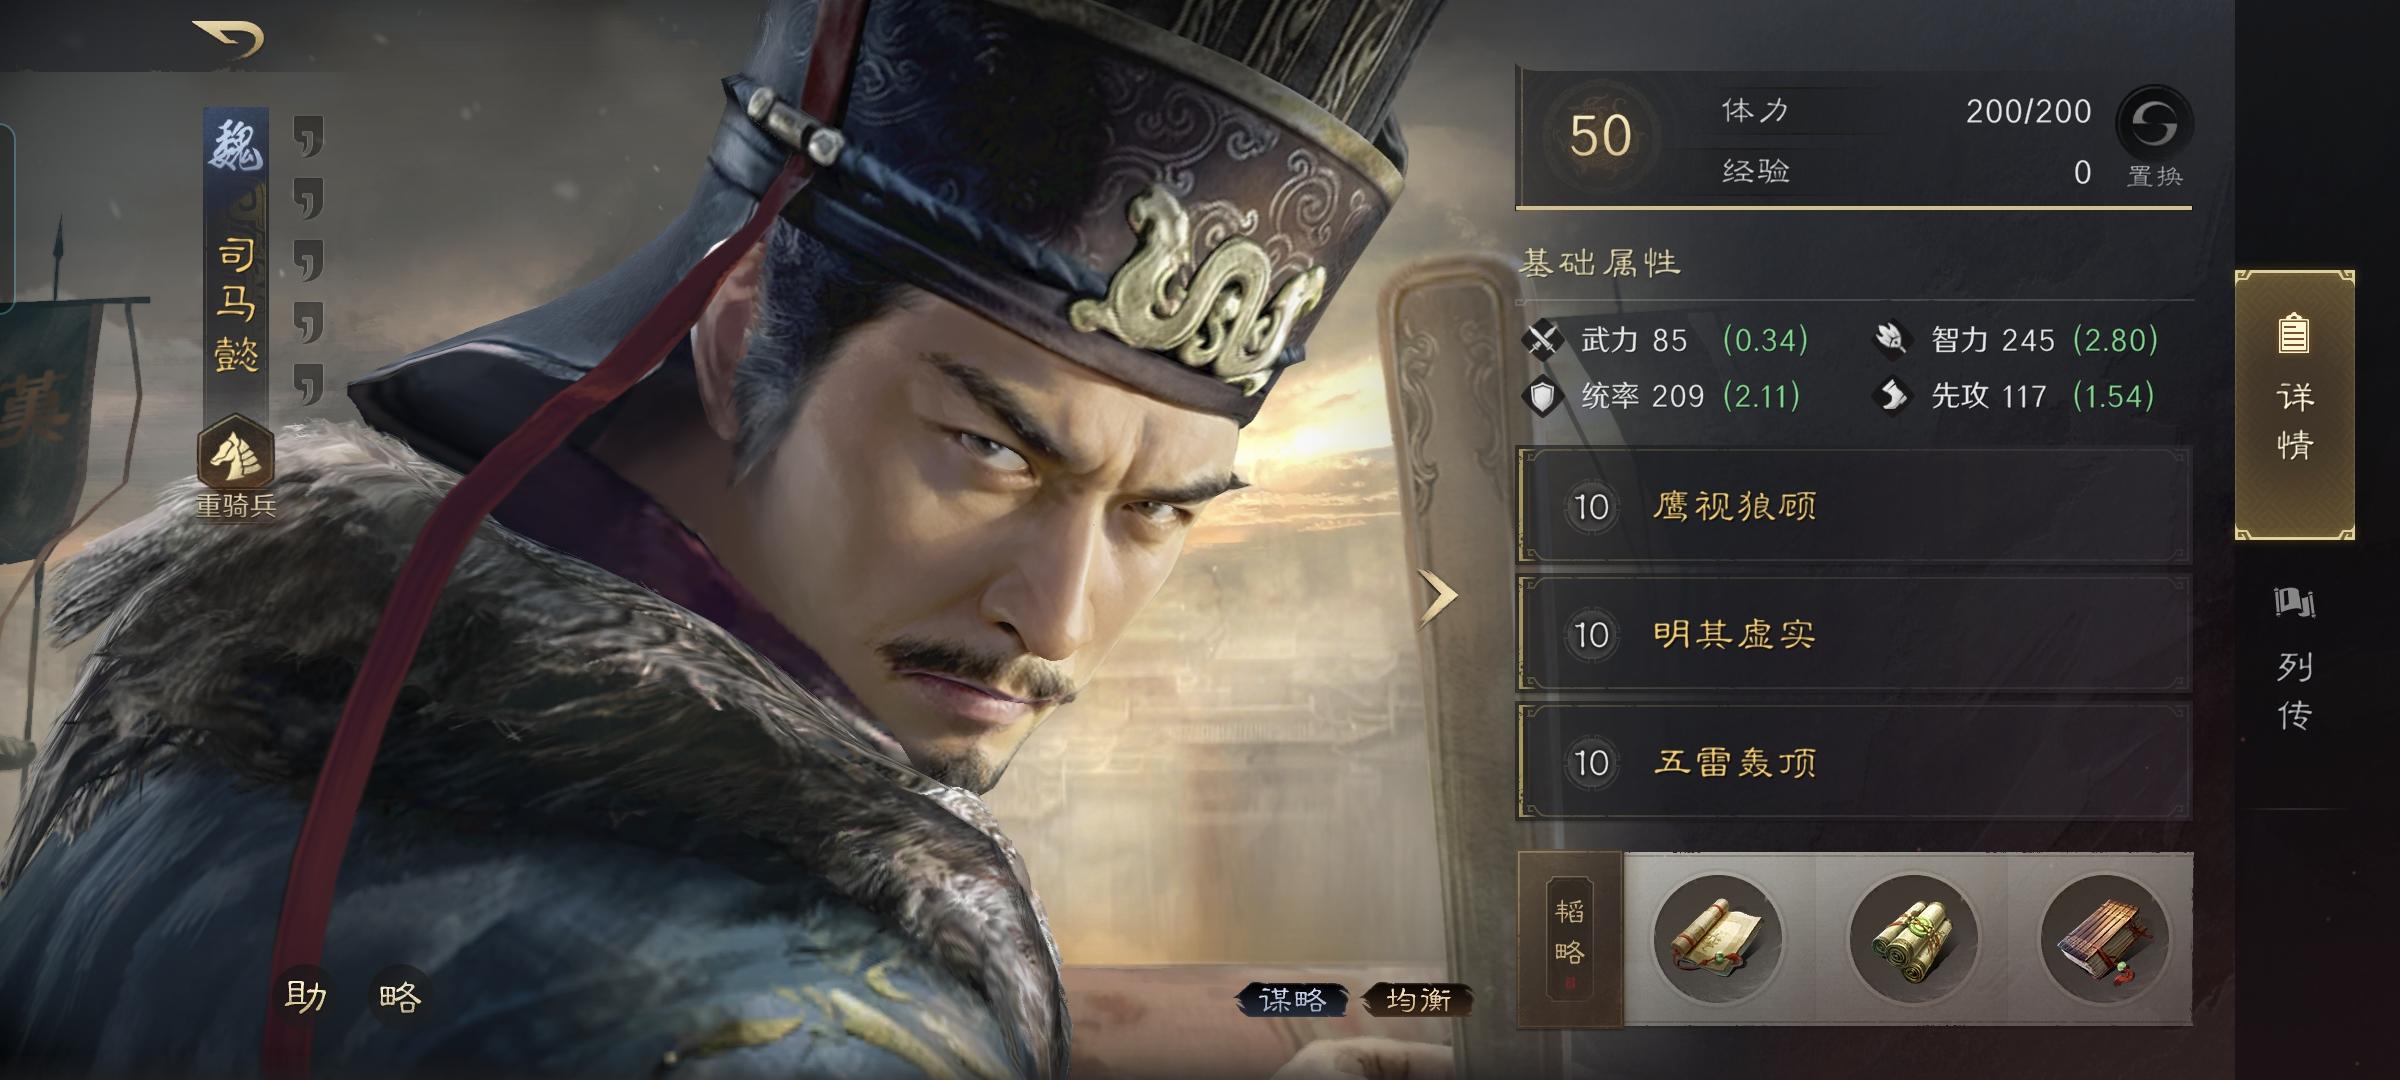
Task: Select the 重骑兵 heavy cavalry icon
Action: pos(236,453)
